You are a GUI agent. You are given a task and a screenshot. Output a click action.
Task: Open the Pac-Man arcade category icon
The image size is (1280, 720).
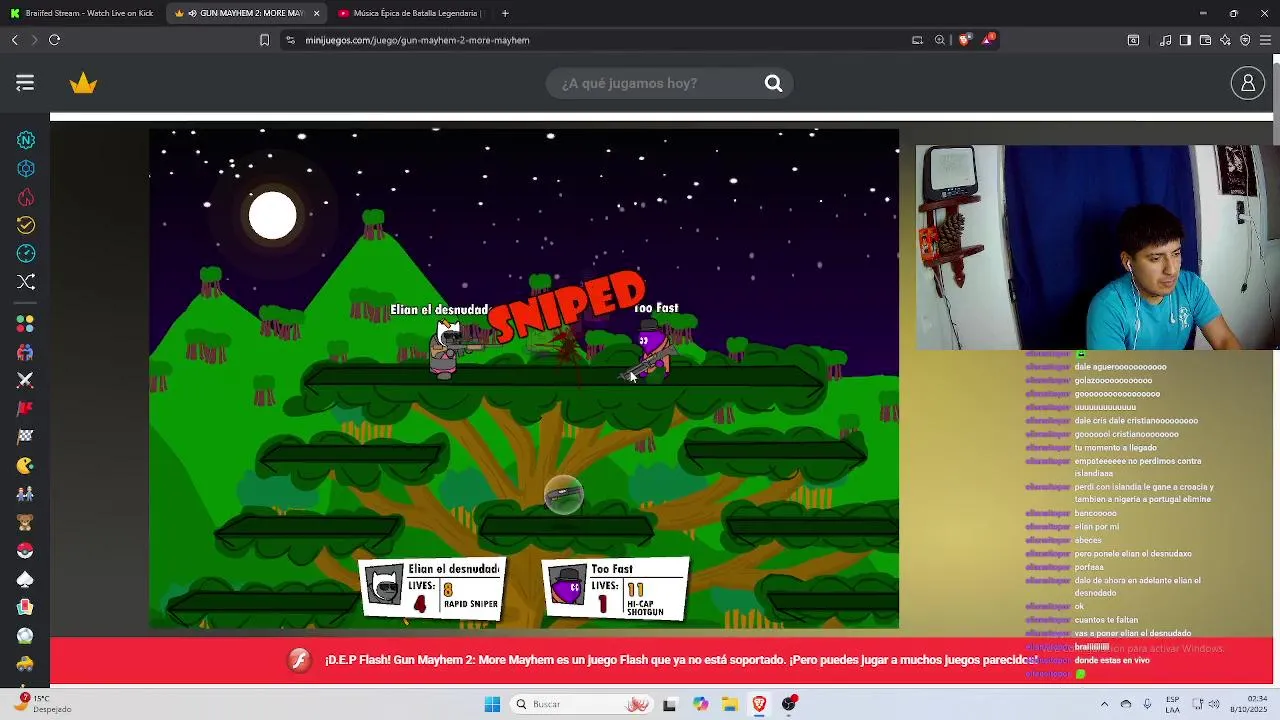[25, 465]
